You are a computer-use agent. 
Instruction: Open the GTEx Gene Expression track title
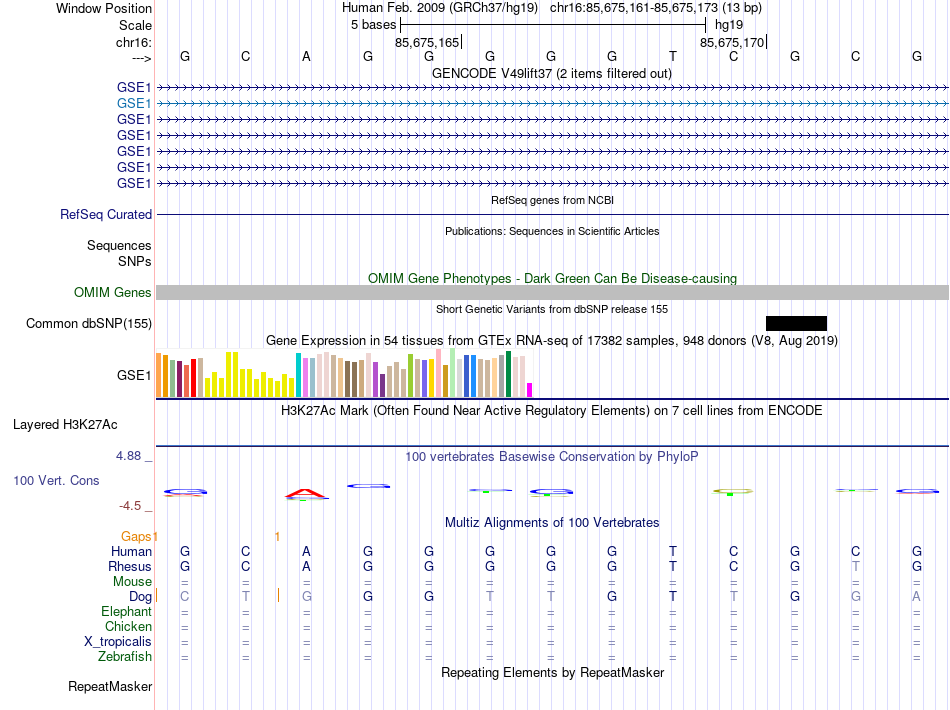[x=552, y=340]
